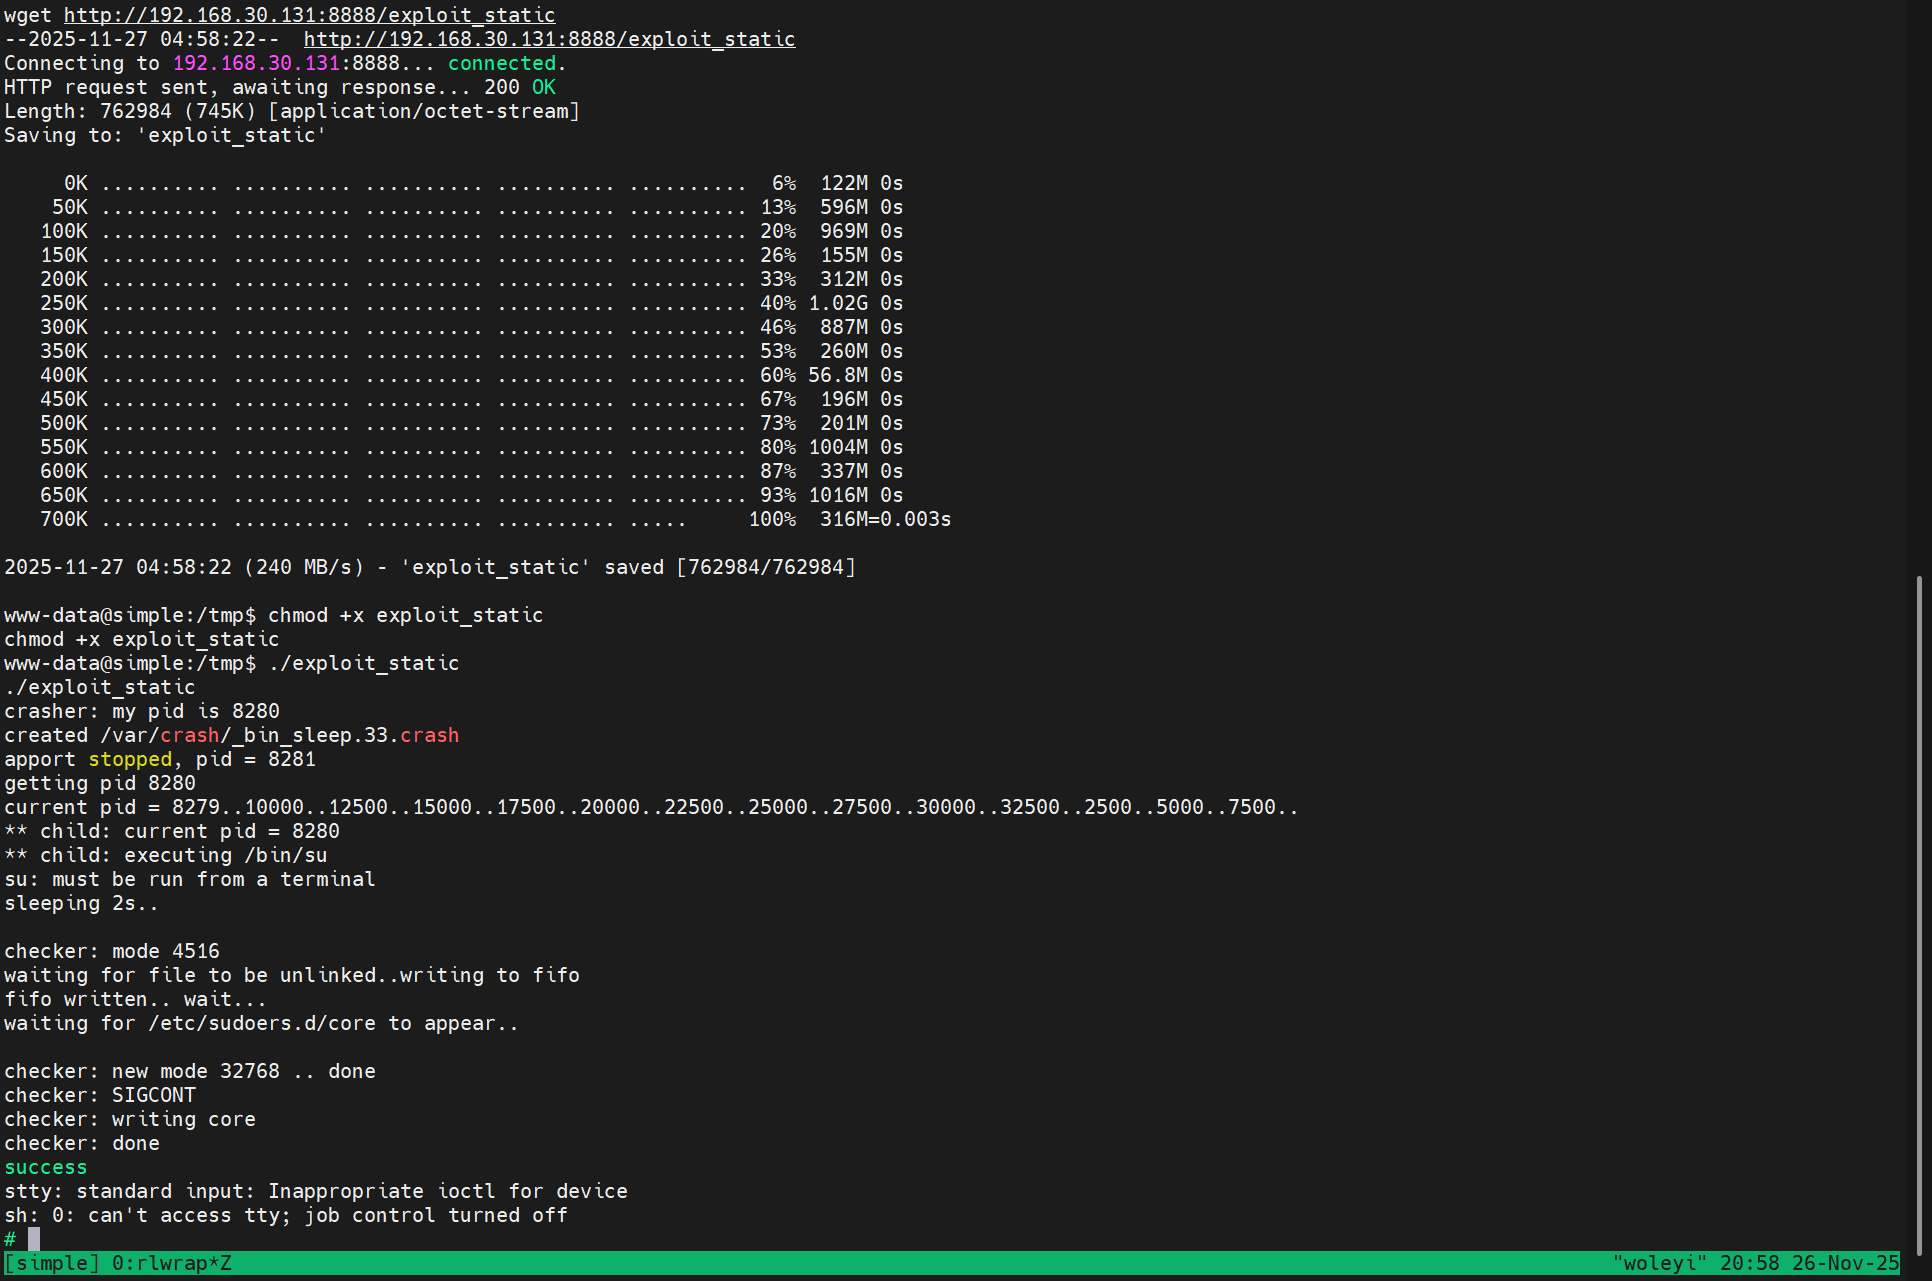Click the 'checker: mode 4516' output line

click(x=111, y=951)
